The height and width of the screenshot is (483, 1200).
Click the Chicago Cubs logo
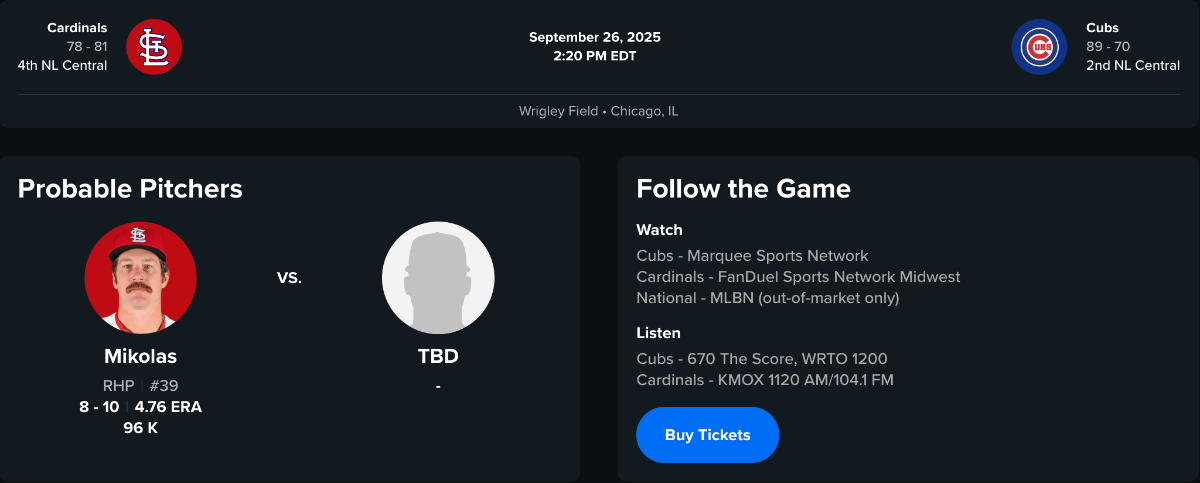(1039, 47)
